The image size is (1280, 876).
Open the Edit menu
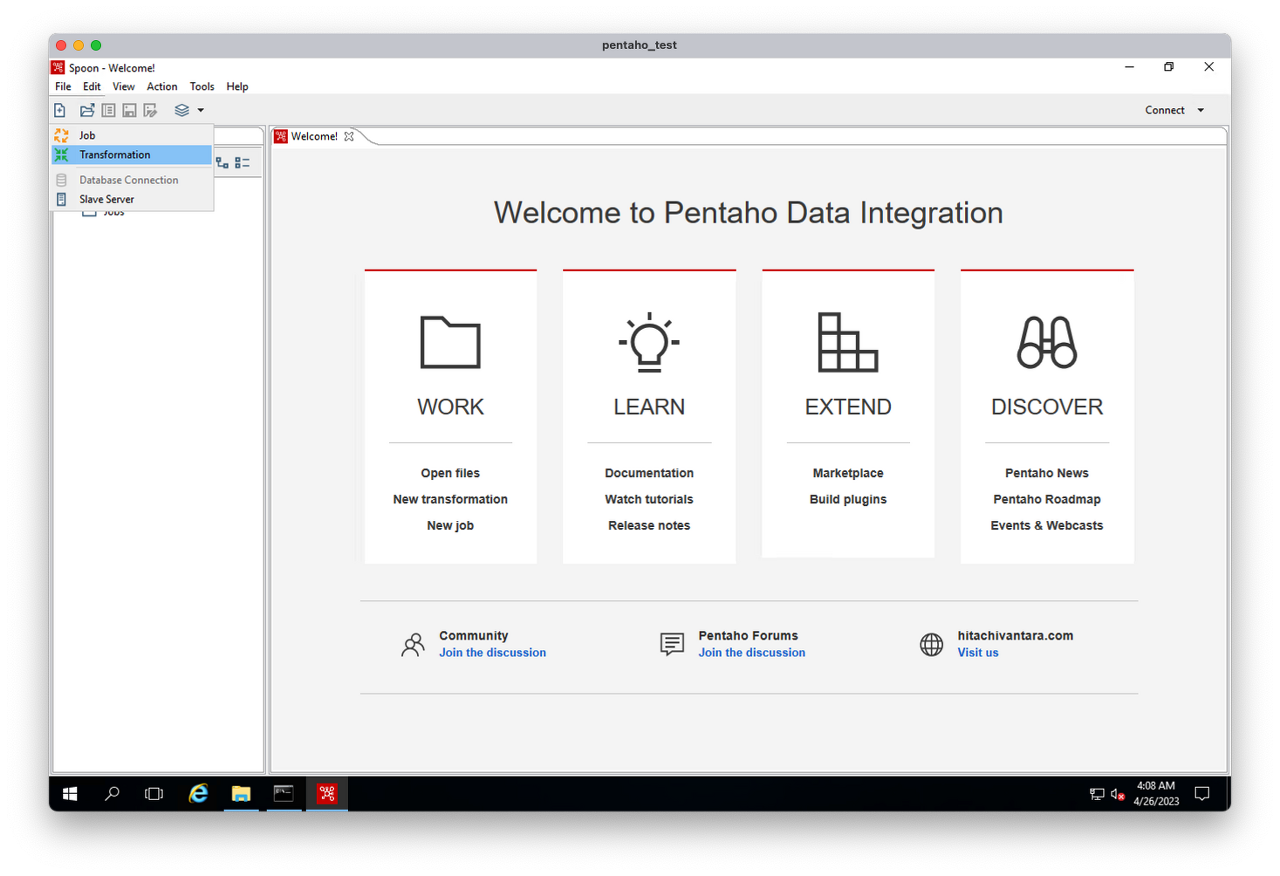click(x=92, y=87)
